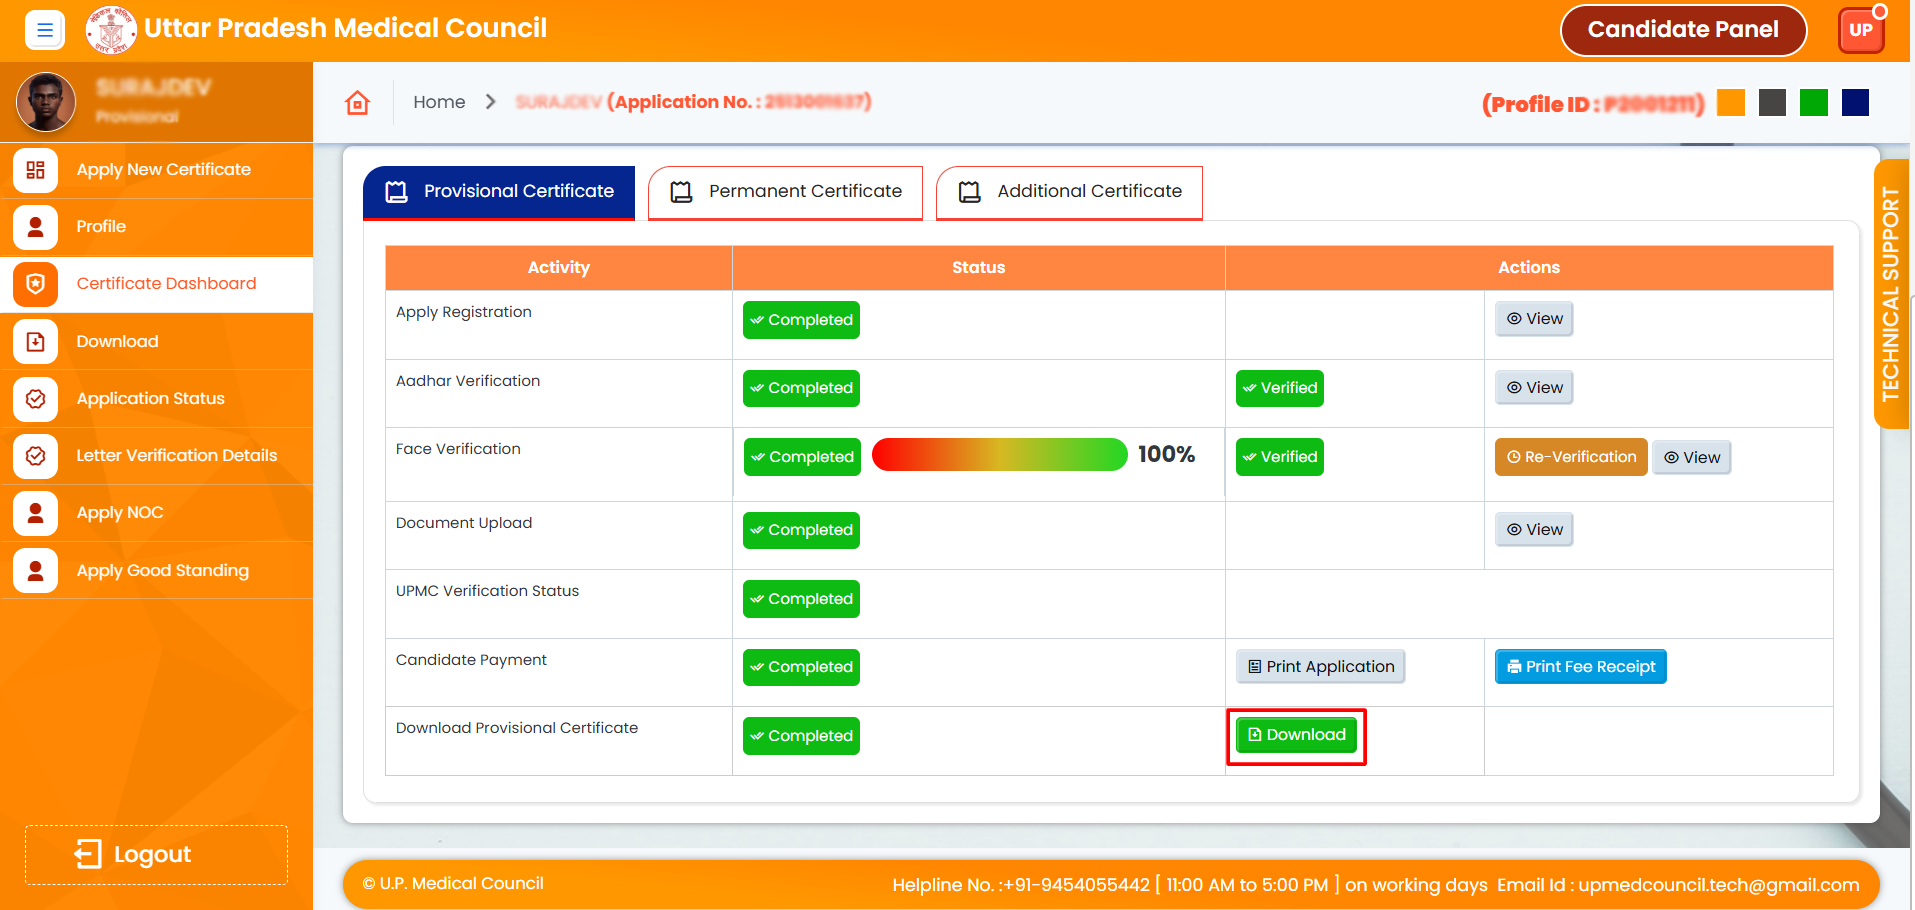Open Application Status from sidebar
The image size is (1915, 910).
(150, 399)
